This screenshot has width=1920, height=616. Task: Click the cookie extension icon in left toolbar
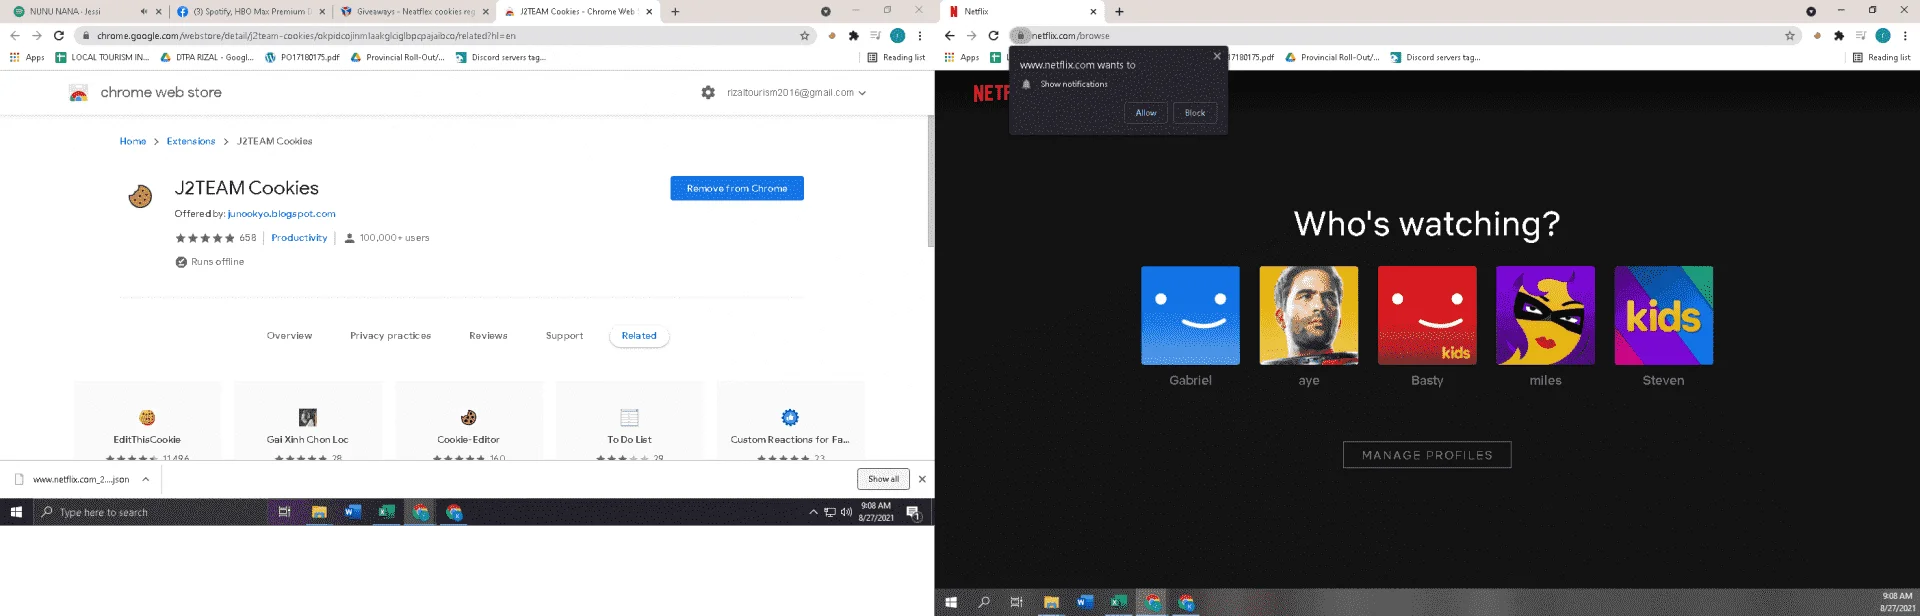tap(831, 35)
